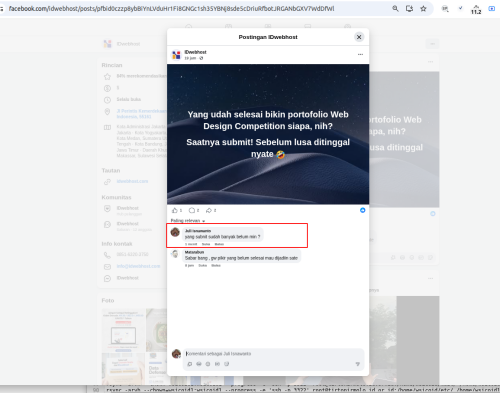Click idwebhost.com link under Tautan in background page
This screenshot has width=500, height=393.
click(132, 181)
